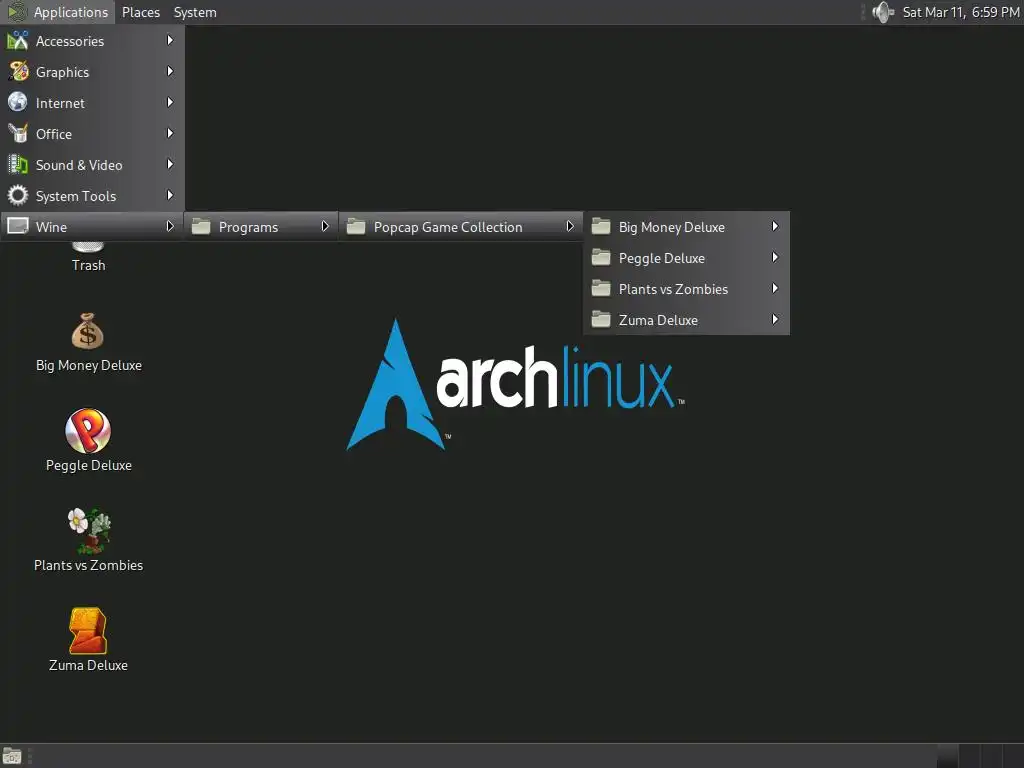Click the workspace switcher in bottom panel
The image size is (1024, 768).
[980, 756]
